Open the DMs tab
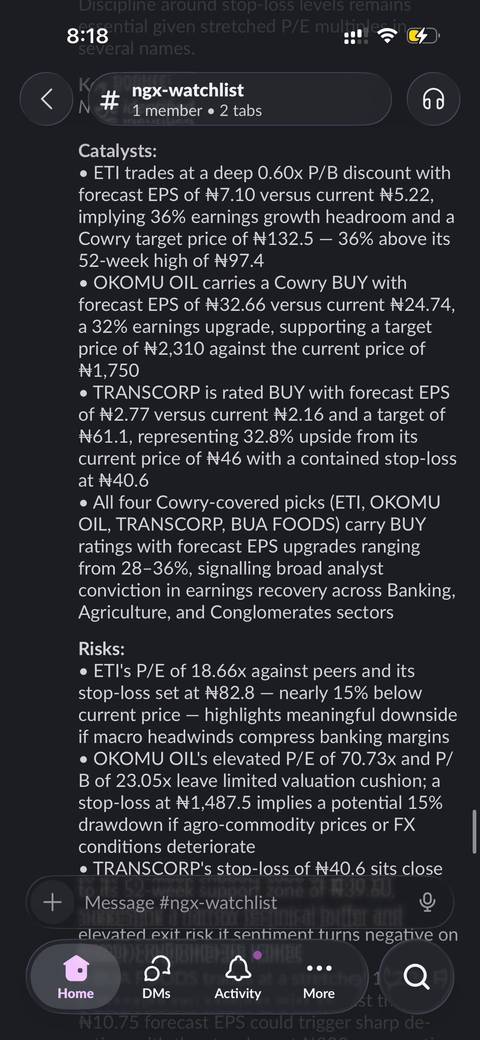Viewport: 480px width, 1040px height. (156, 977)
